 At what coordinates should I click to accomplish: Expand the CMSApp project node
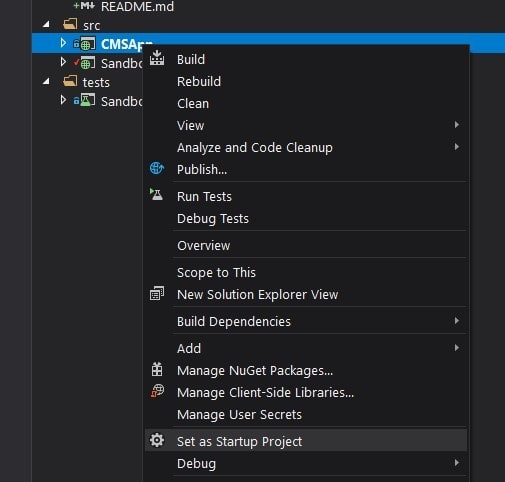(x=63, y=43)
